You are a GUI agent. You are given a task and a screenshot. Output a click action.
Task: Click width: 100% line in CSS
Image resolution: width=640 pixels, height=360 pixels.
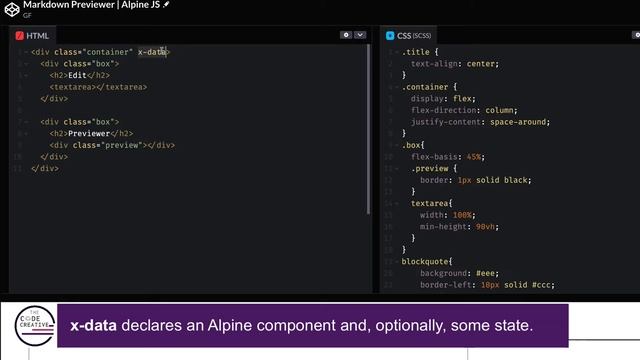click(448, 215)
